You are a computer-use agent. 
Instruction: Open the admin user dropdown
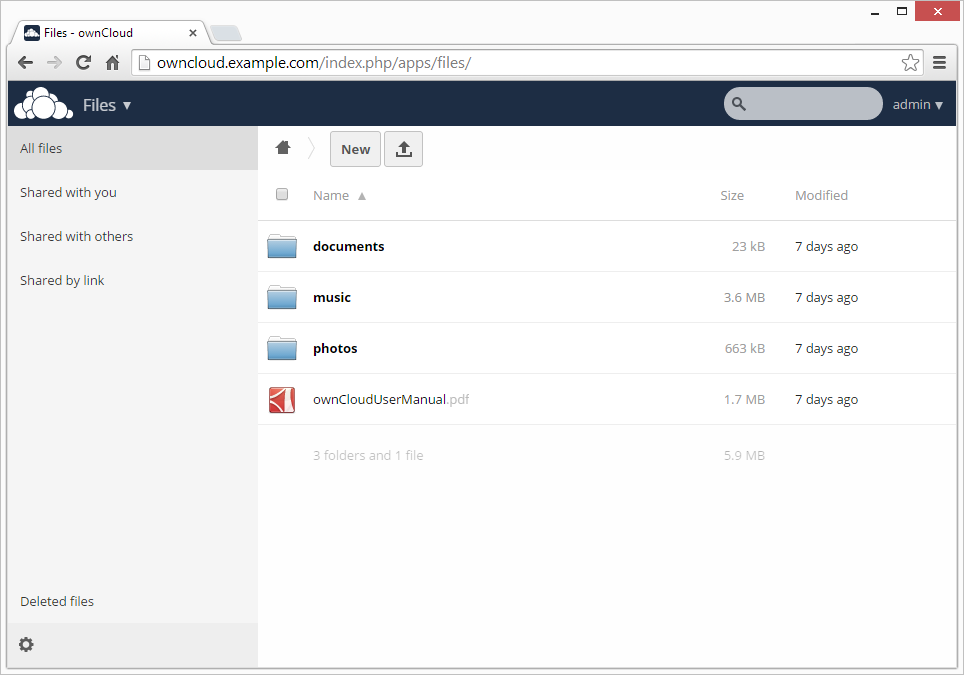(917, 104)
